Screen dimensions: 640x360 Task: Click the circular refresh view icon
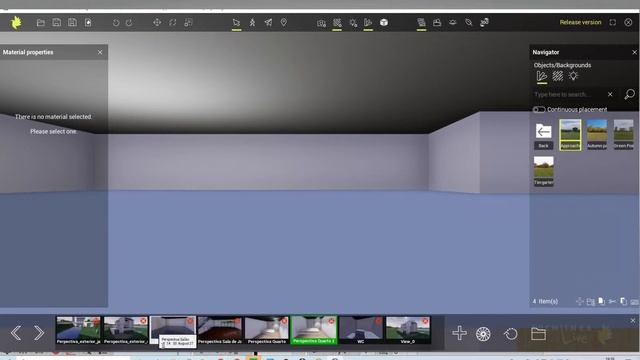click(510, 334)
